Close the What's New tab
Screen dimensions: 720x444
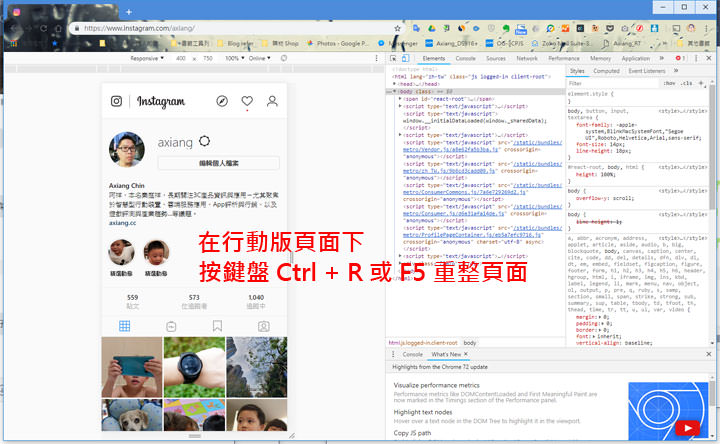pyautogui.click(x=466, y=354)
